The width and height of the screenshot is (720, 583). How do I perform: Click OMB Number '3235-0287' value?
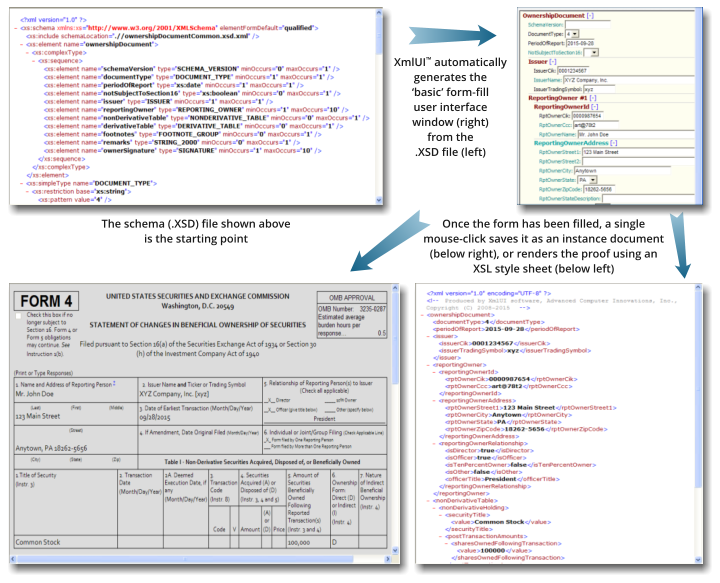coord(372,309)
